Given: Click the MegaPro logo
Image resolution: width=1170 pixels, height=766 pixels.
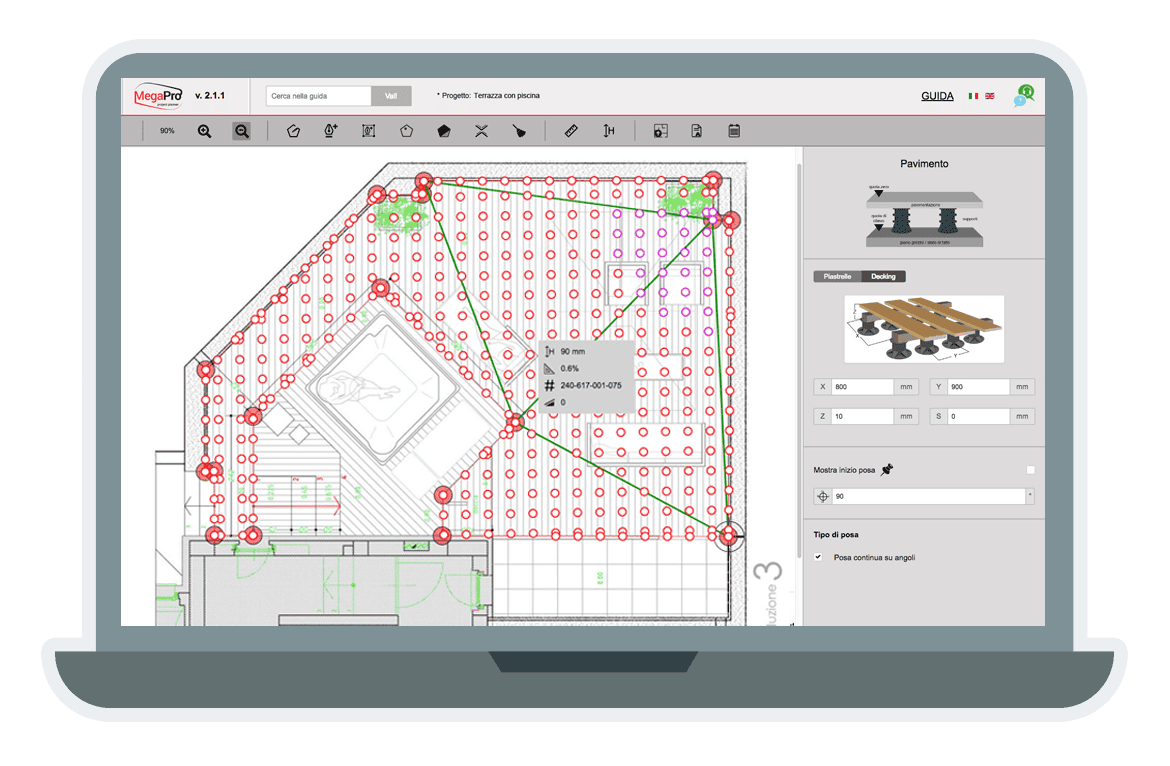Looking at the screenshot, I should tap(157, 96).
